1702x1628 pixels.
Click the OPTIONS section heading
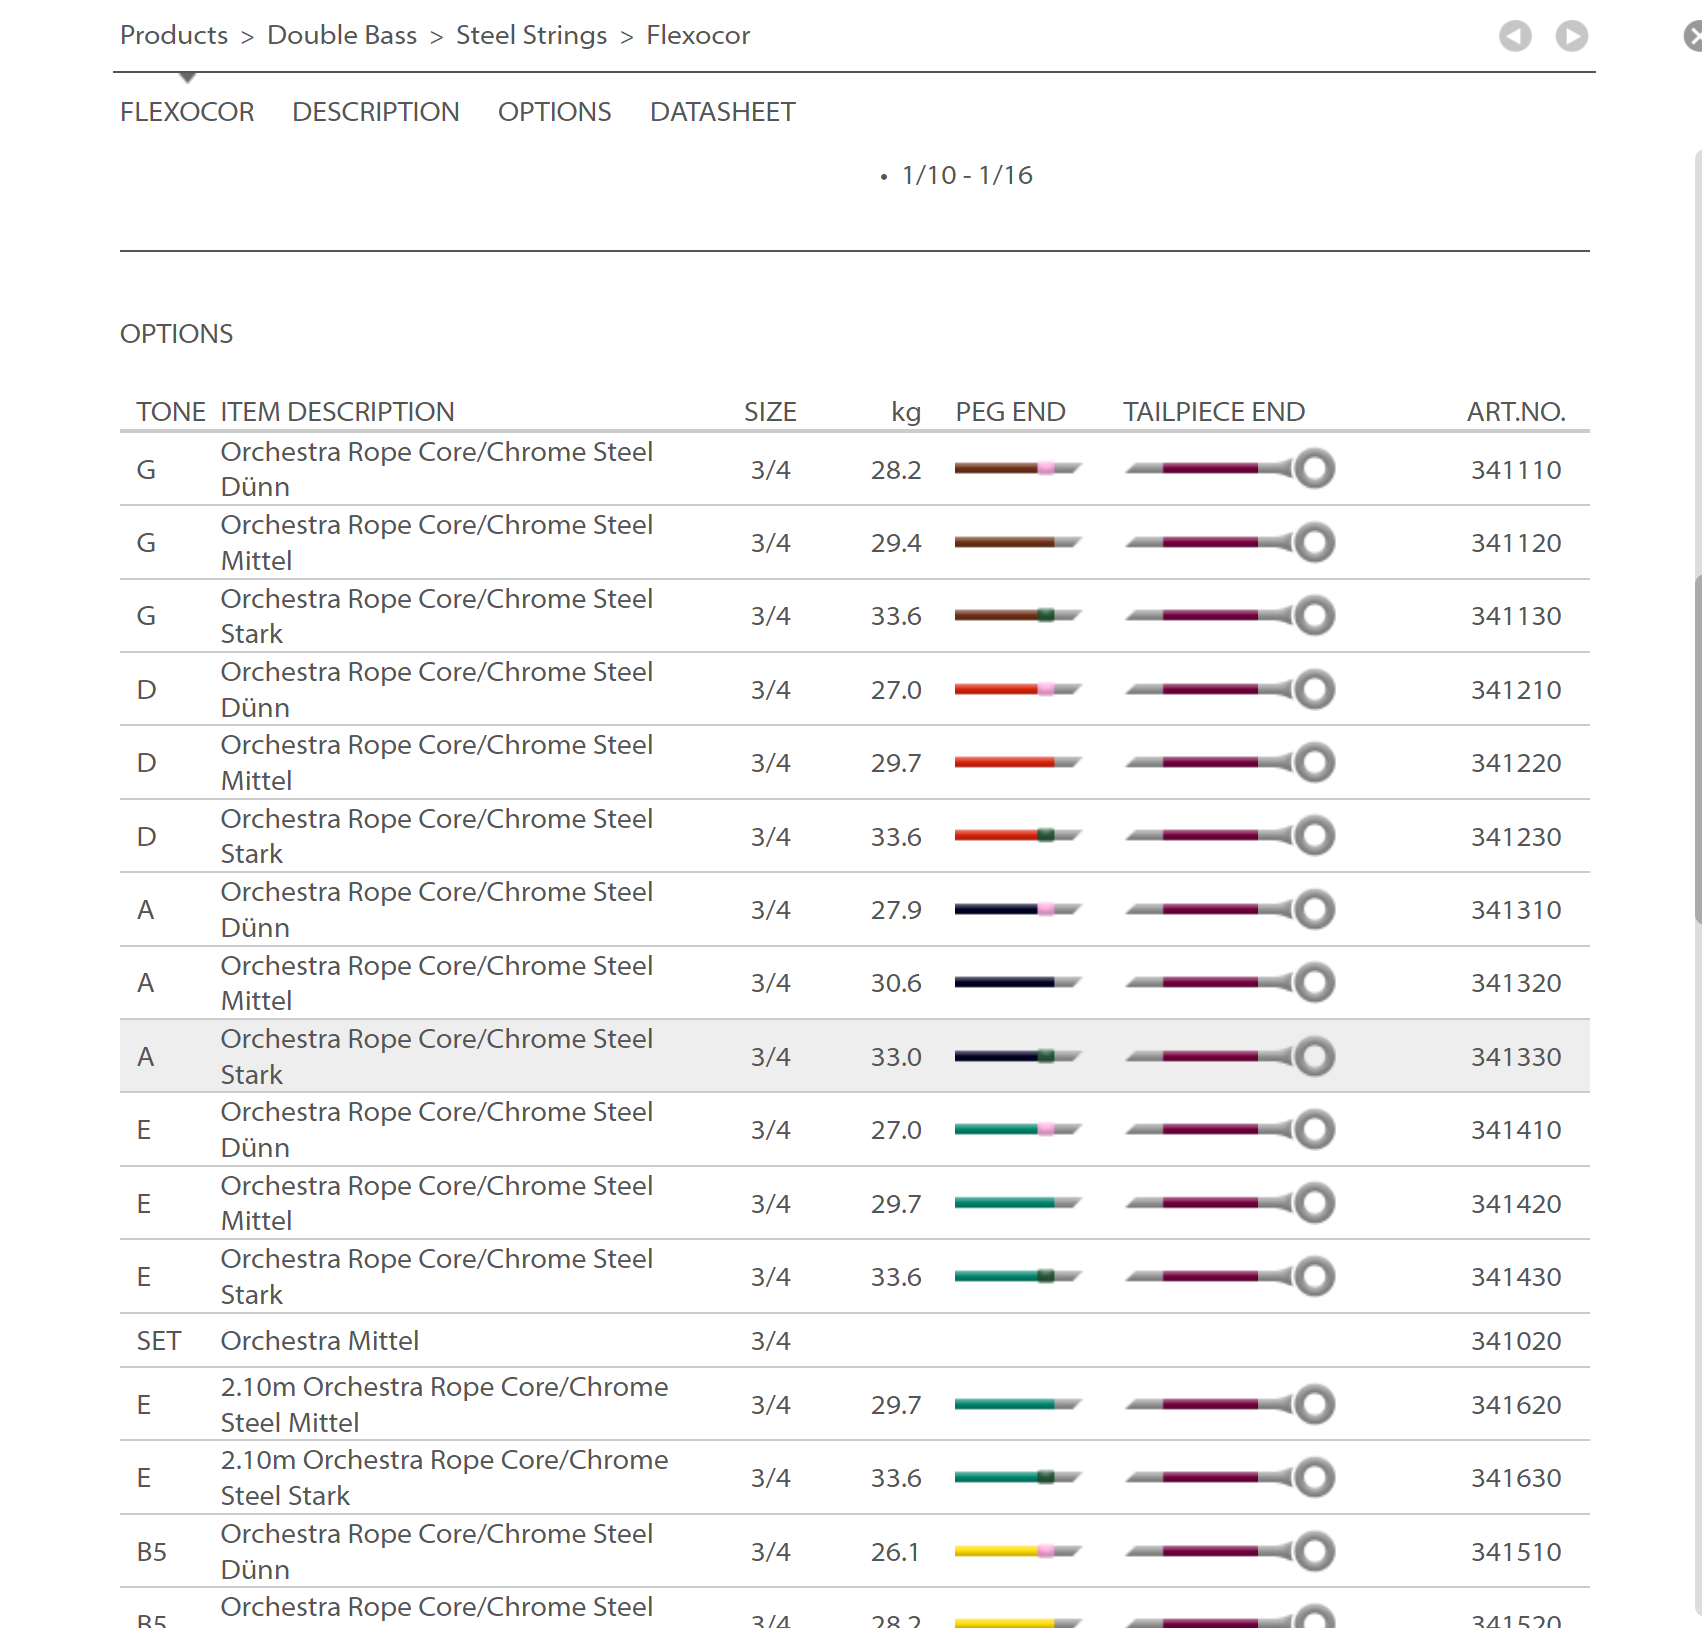pyautogui.click(x=177, y=334)
